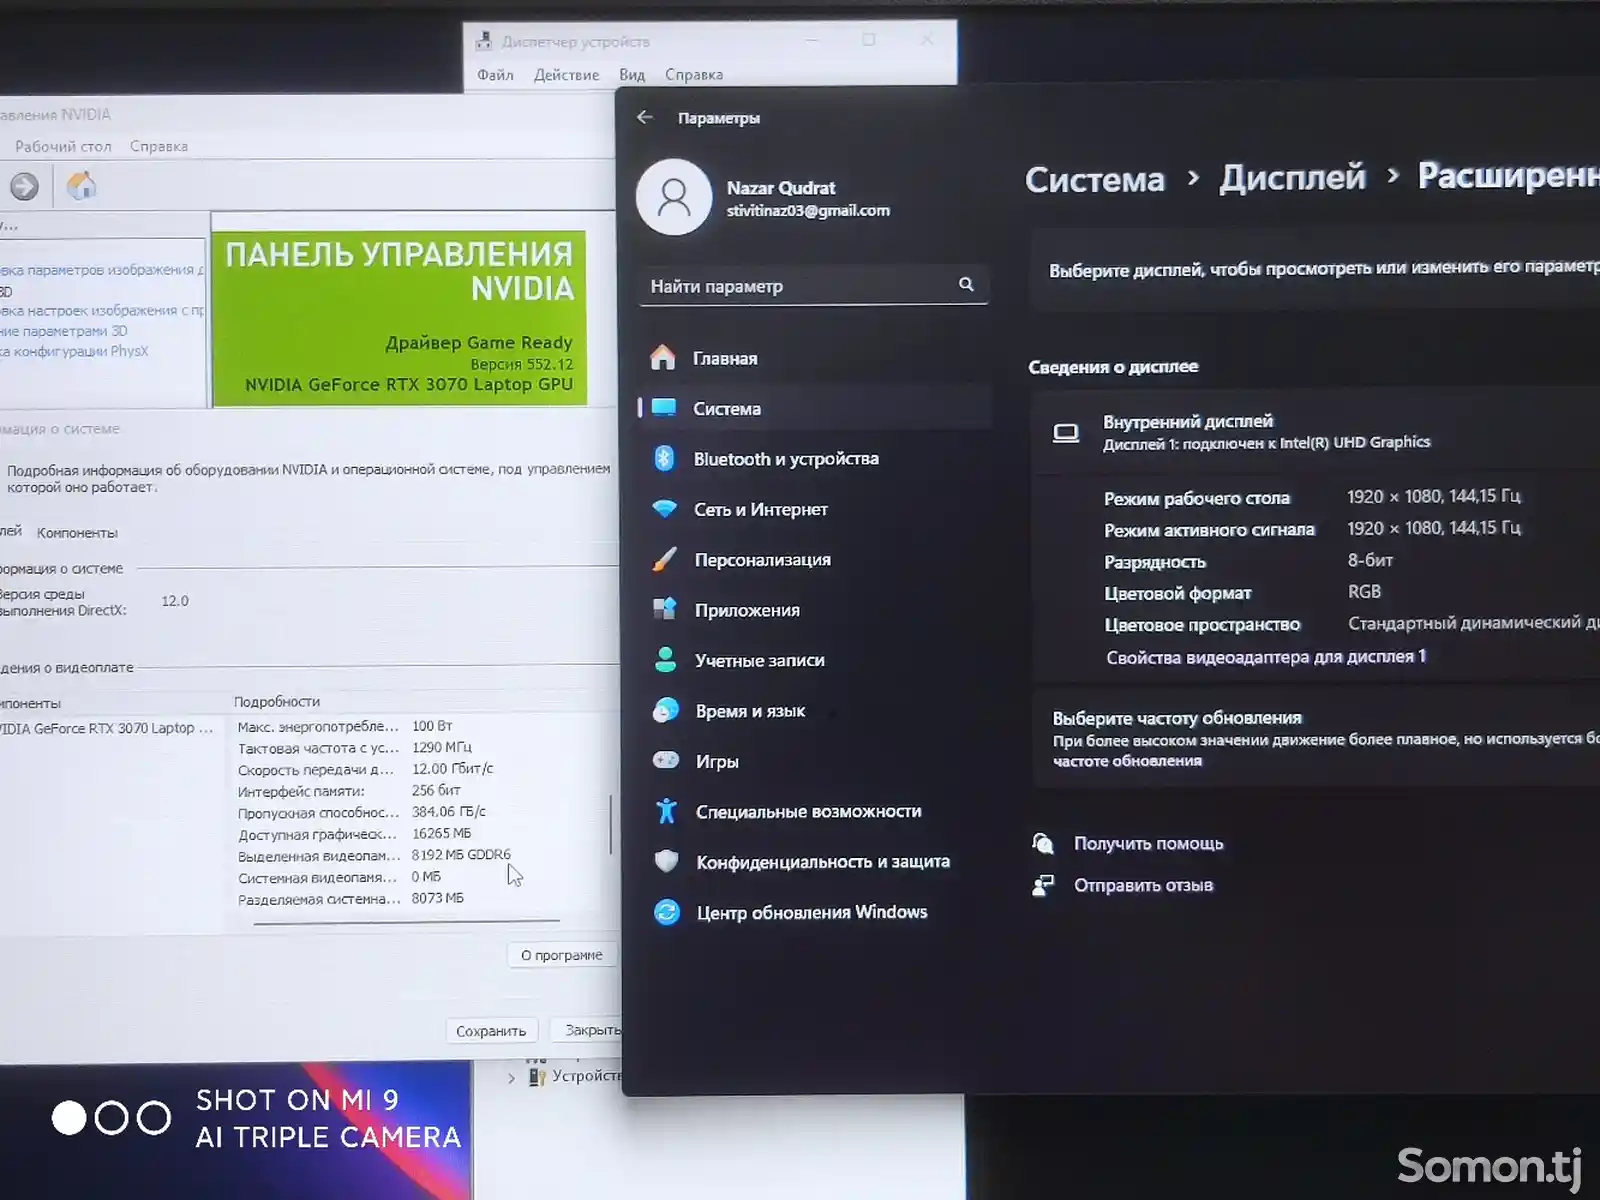
Task: Click Система in the breadcrumb
Action: pyautogui.click(x=1095, y=180)
